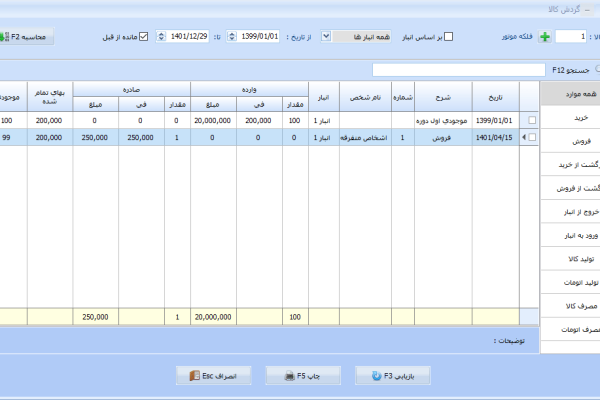Click the صادره group header

tap(131, 89)
